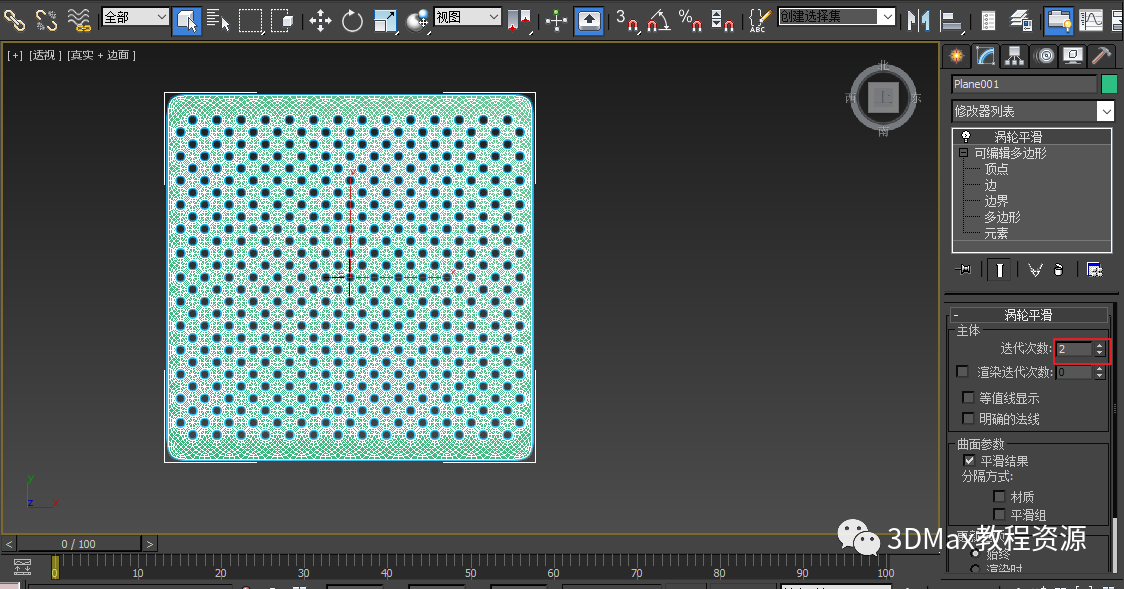The image size is (1124, 589).
Task: Select 元素 sub-object level
Action: (996, 233)
